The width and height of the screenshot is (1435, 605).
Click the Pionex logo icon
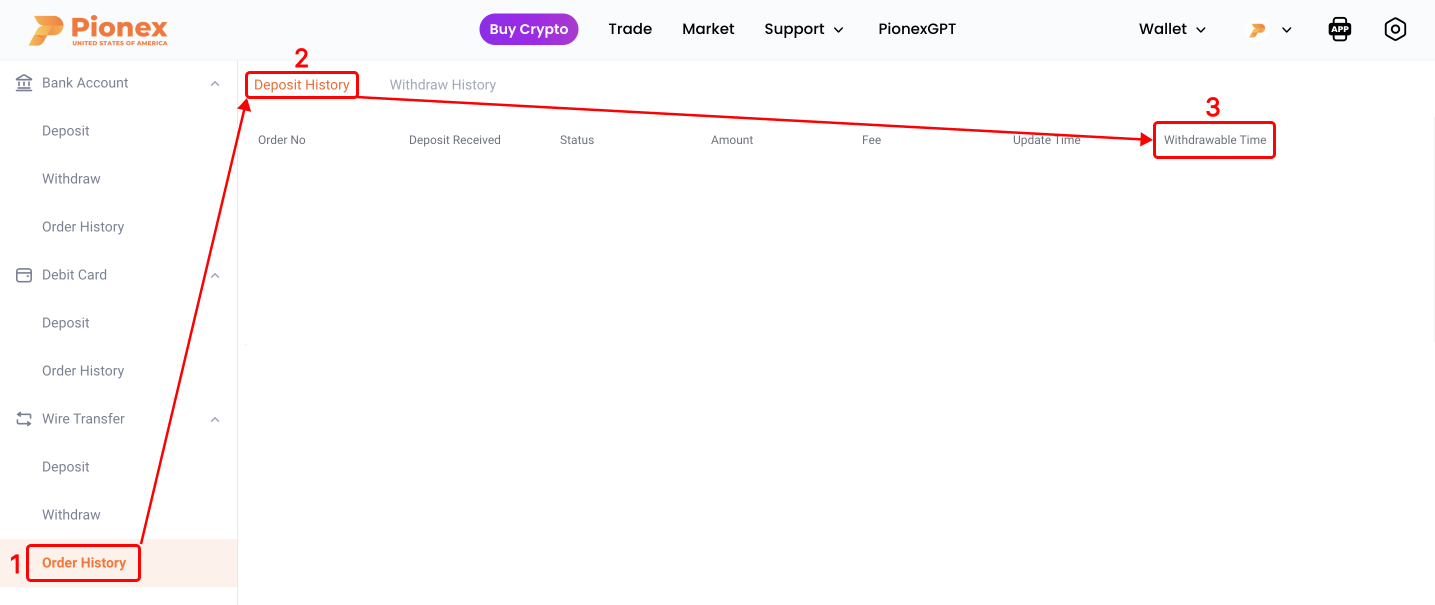46,30
